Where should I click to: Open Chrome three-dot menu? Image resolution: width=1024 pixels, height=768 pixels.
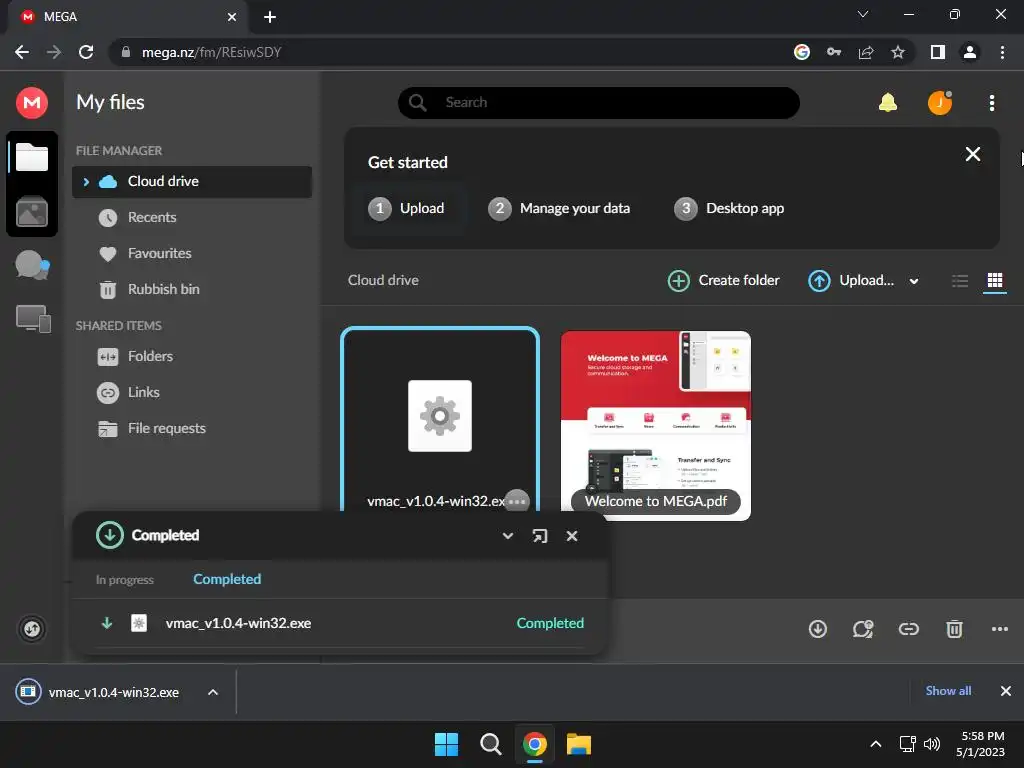coord(1002,52)
